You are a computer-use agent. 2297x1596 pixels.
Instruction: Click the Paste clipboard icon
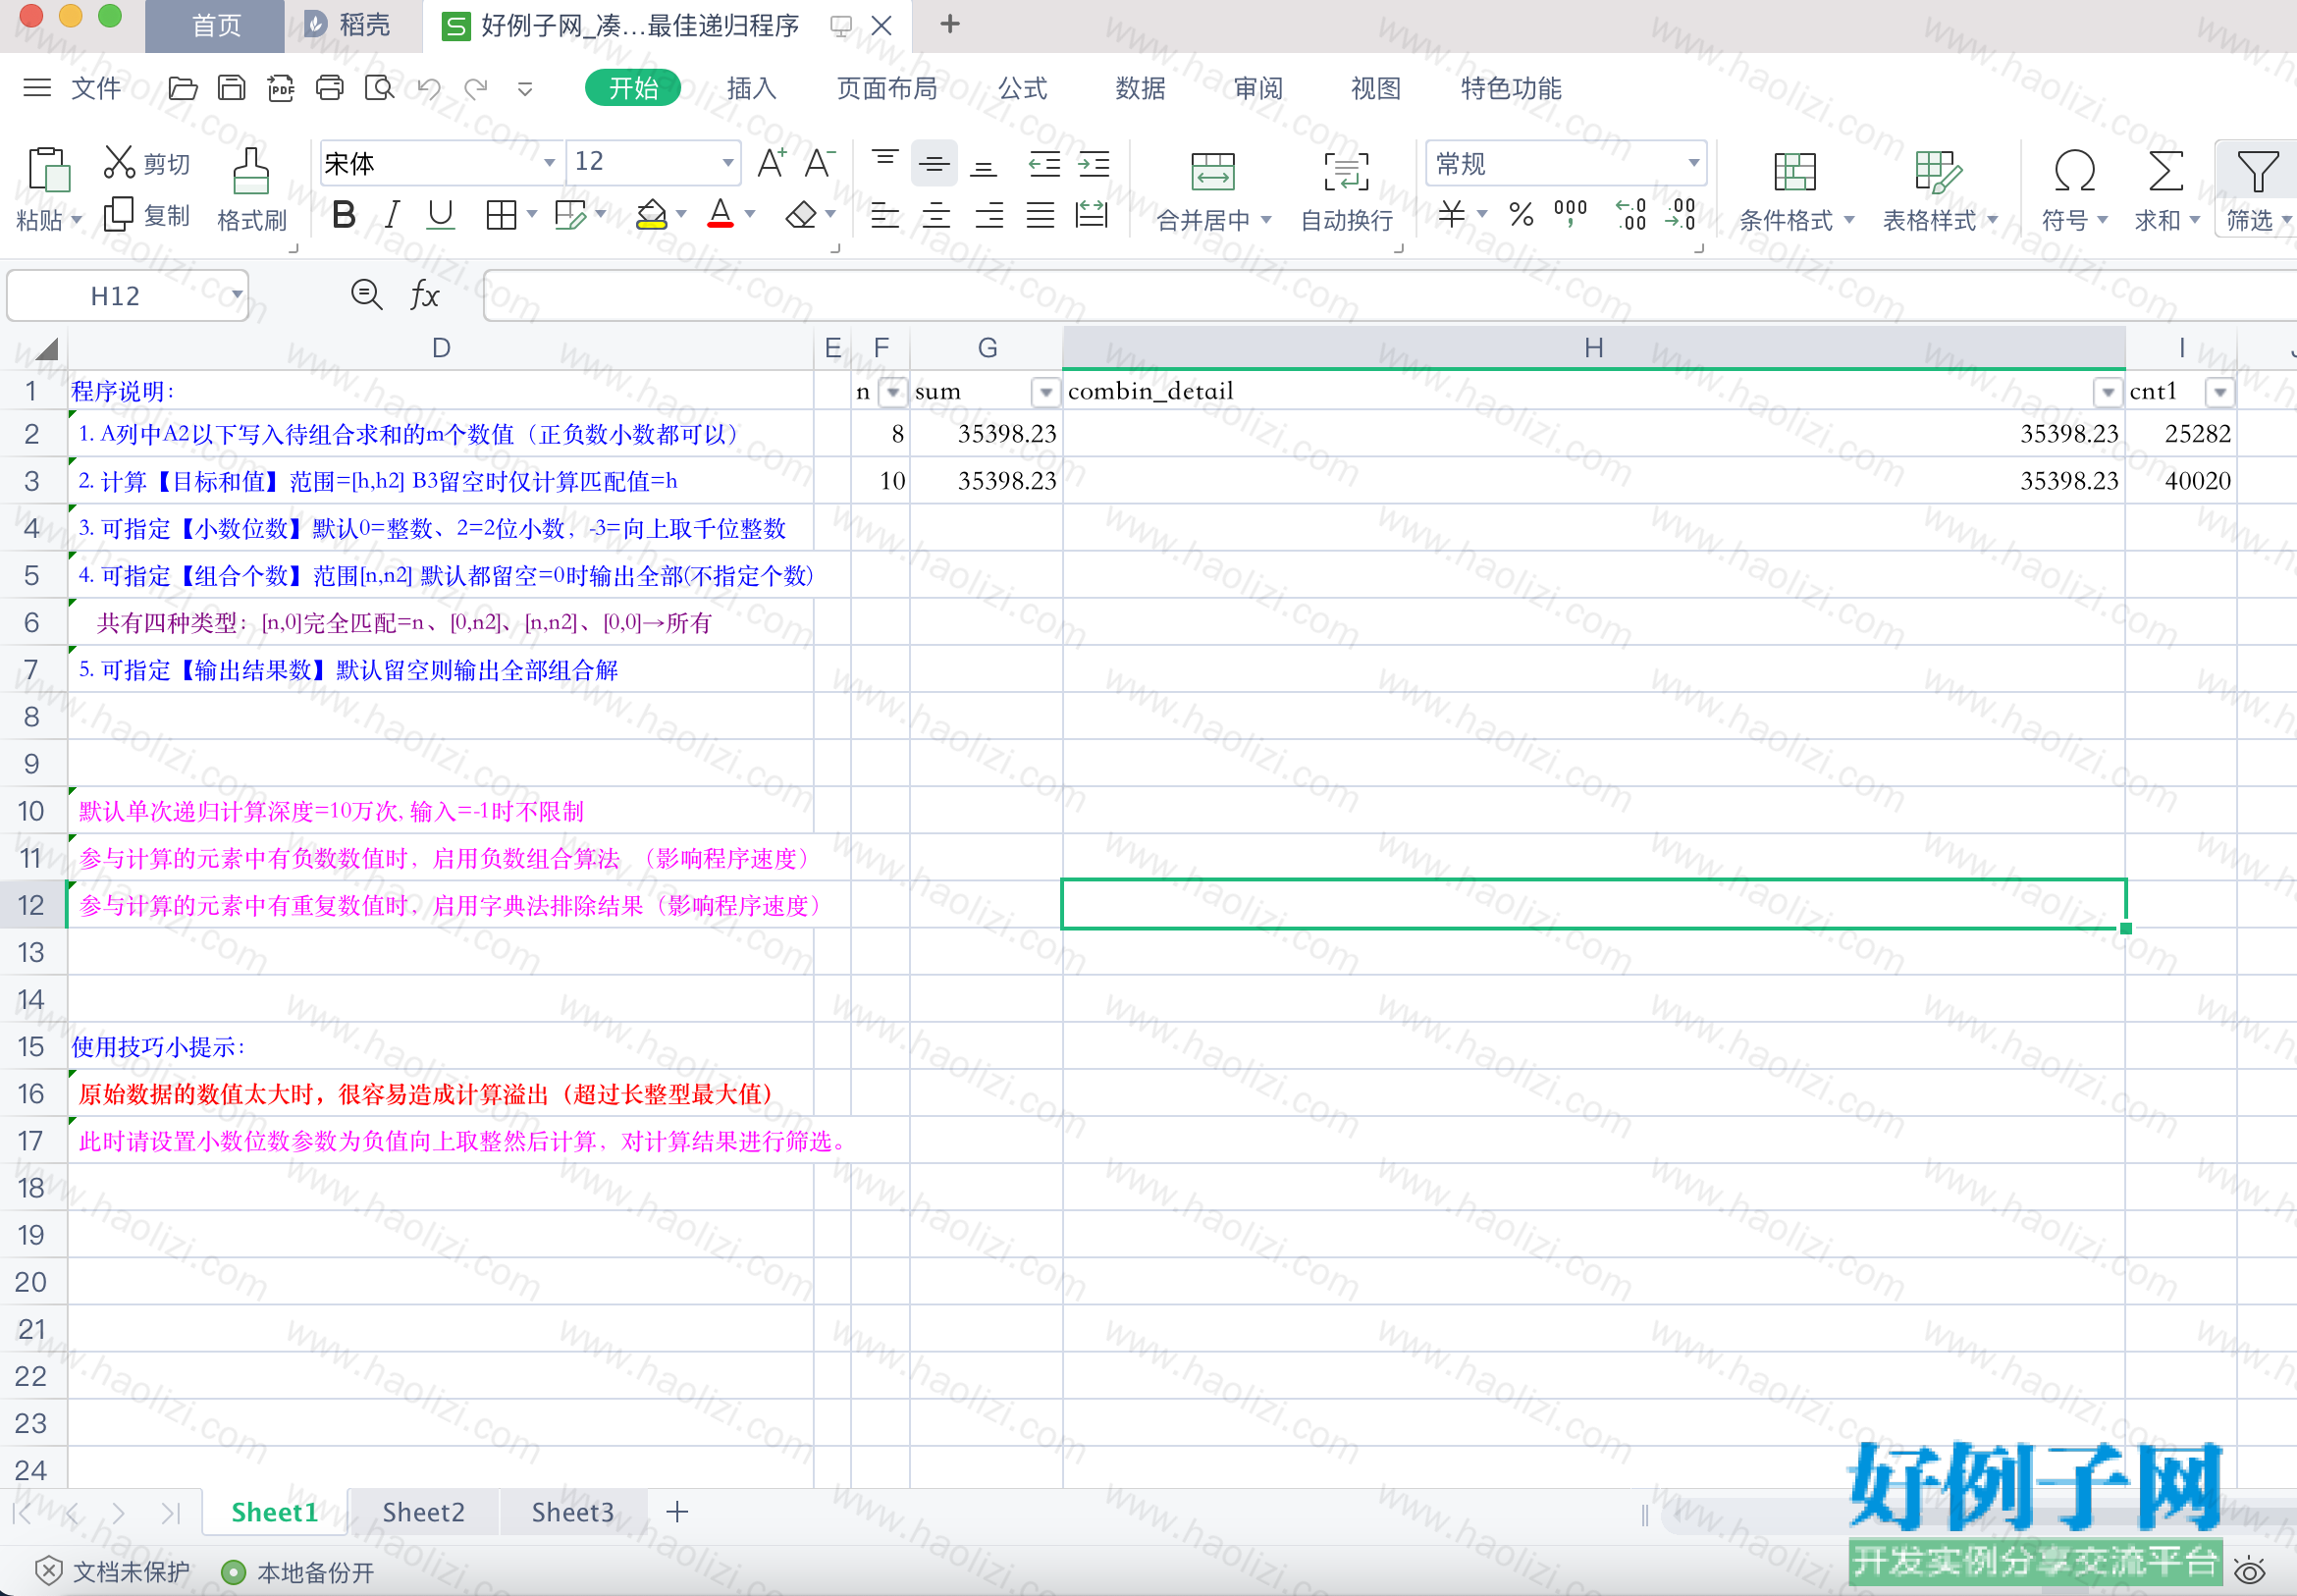48,169
